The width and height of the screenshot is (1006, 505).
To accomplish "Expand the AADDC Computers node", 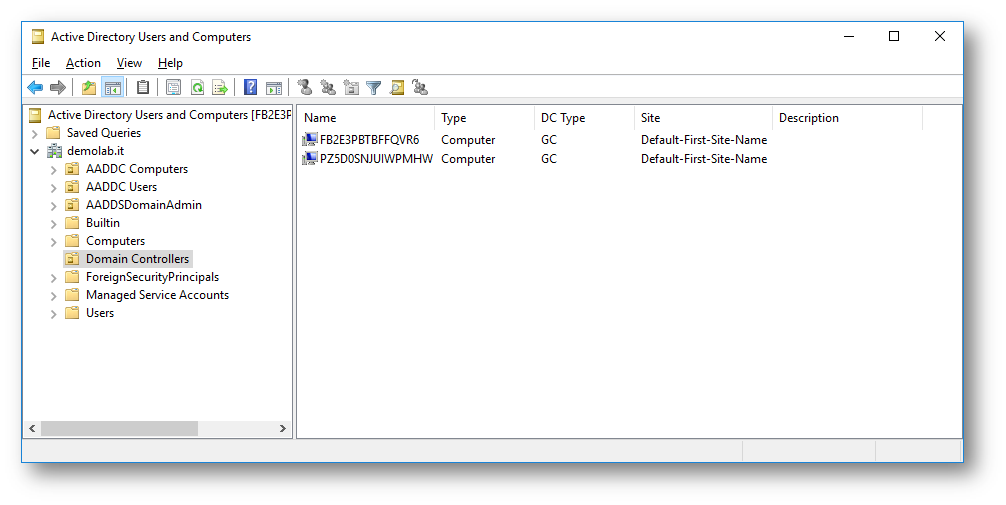I will pyautogui.click(x=54, y=169).
